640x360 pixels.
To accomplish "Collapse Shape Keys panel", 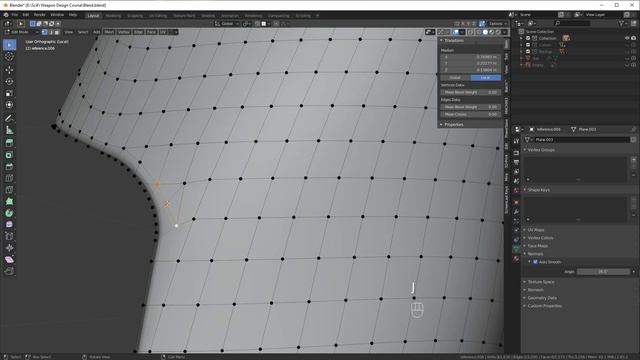I will pyautogui.click(x=537, y=190).
